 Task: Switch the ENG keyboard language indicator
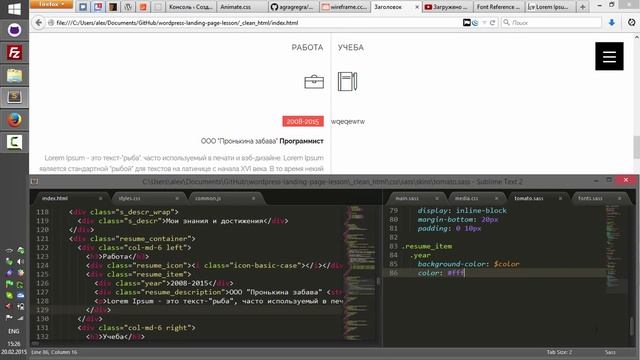click(13, 331)
